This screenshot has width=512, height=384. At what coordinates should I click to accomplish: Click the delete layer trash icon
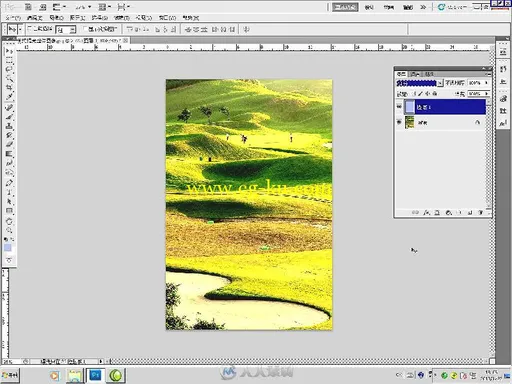coord(481,212)
